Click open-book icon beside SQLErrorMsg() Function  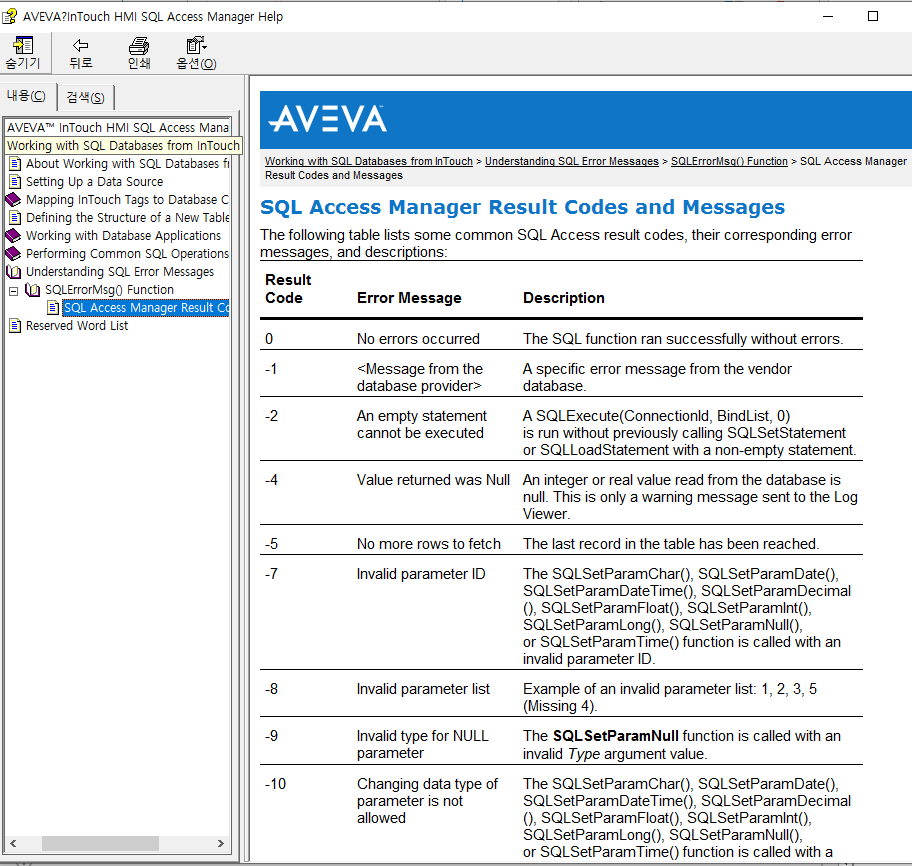click(33, 290)
